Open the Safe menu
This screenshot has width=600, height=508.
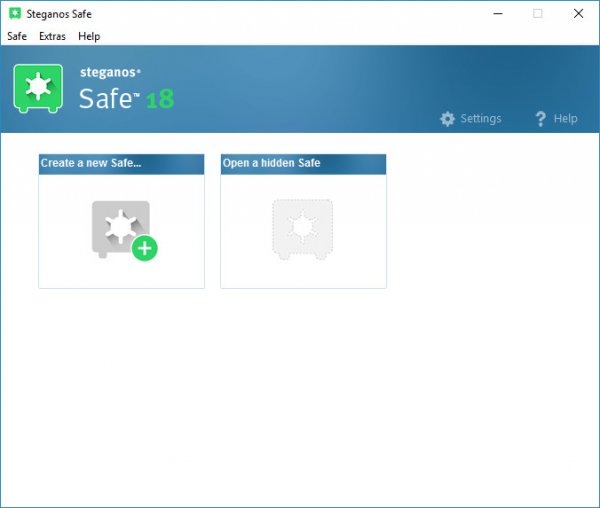tap(17, 36)
